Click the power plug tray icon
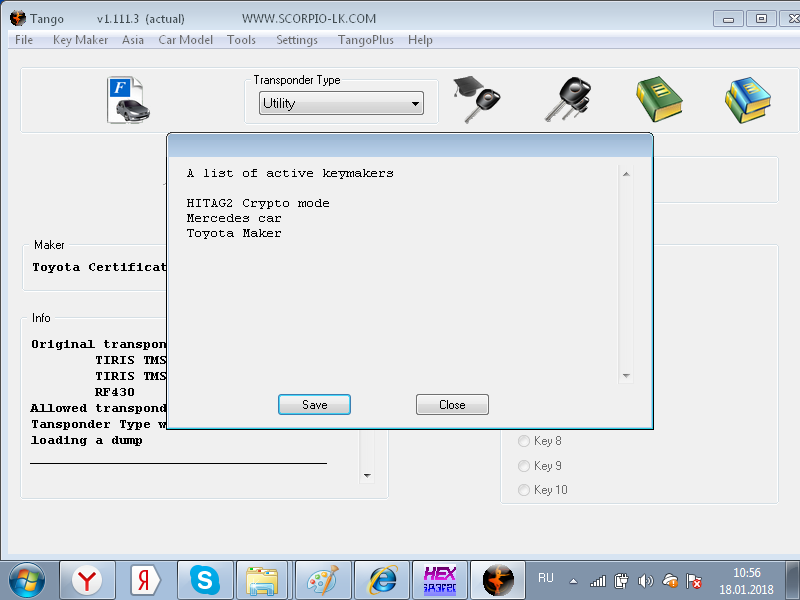 621,581
